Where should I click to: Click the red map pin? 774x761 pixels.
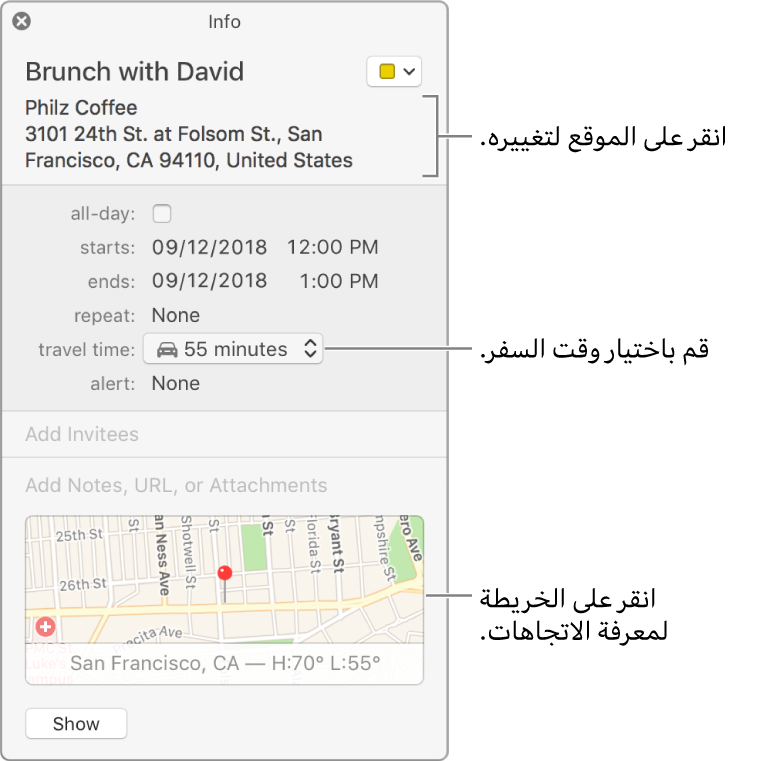225,576
